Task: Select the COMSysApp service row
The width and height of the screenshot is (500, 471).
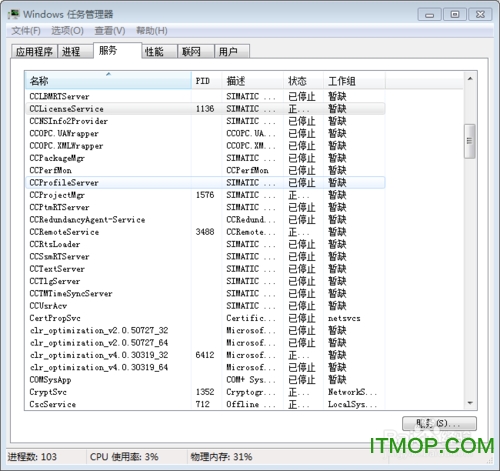Action: click(x=205, y=380)
